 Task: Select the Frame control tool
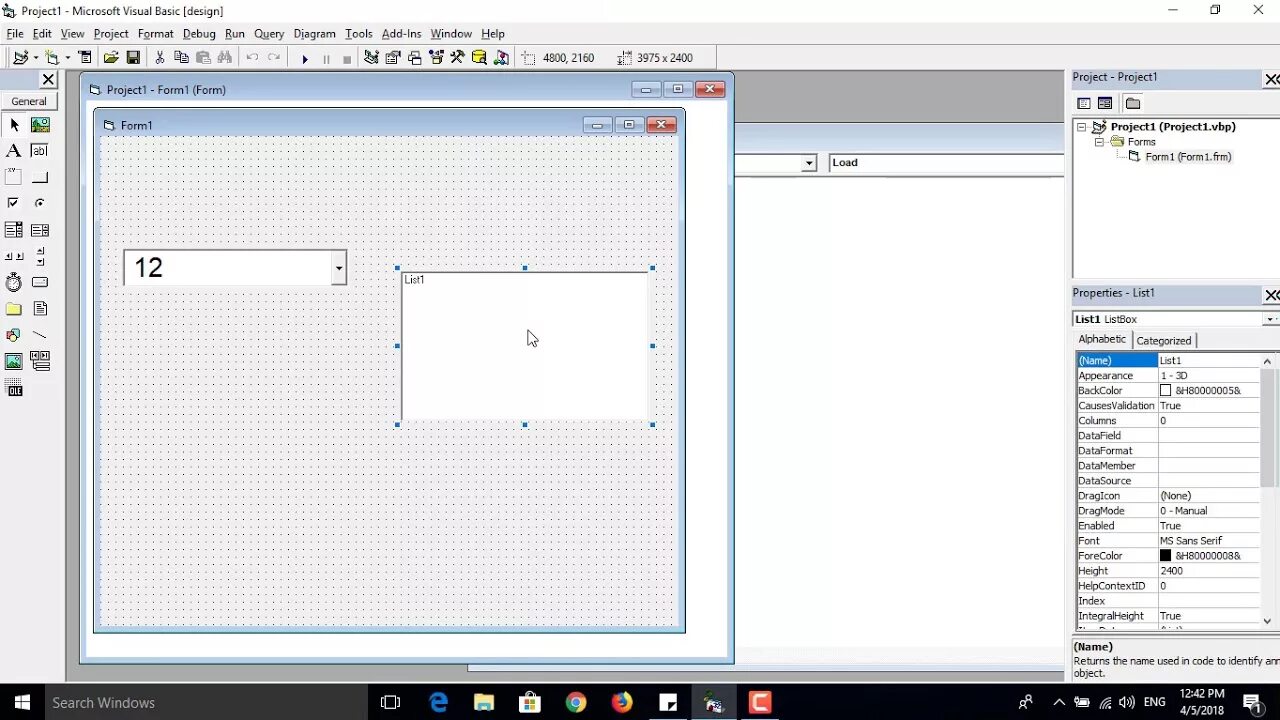coord(14,177)
